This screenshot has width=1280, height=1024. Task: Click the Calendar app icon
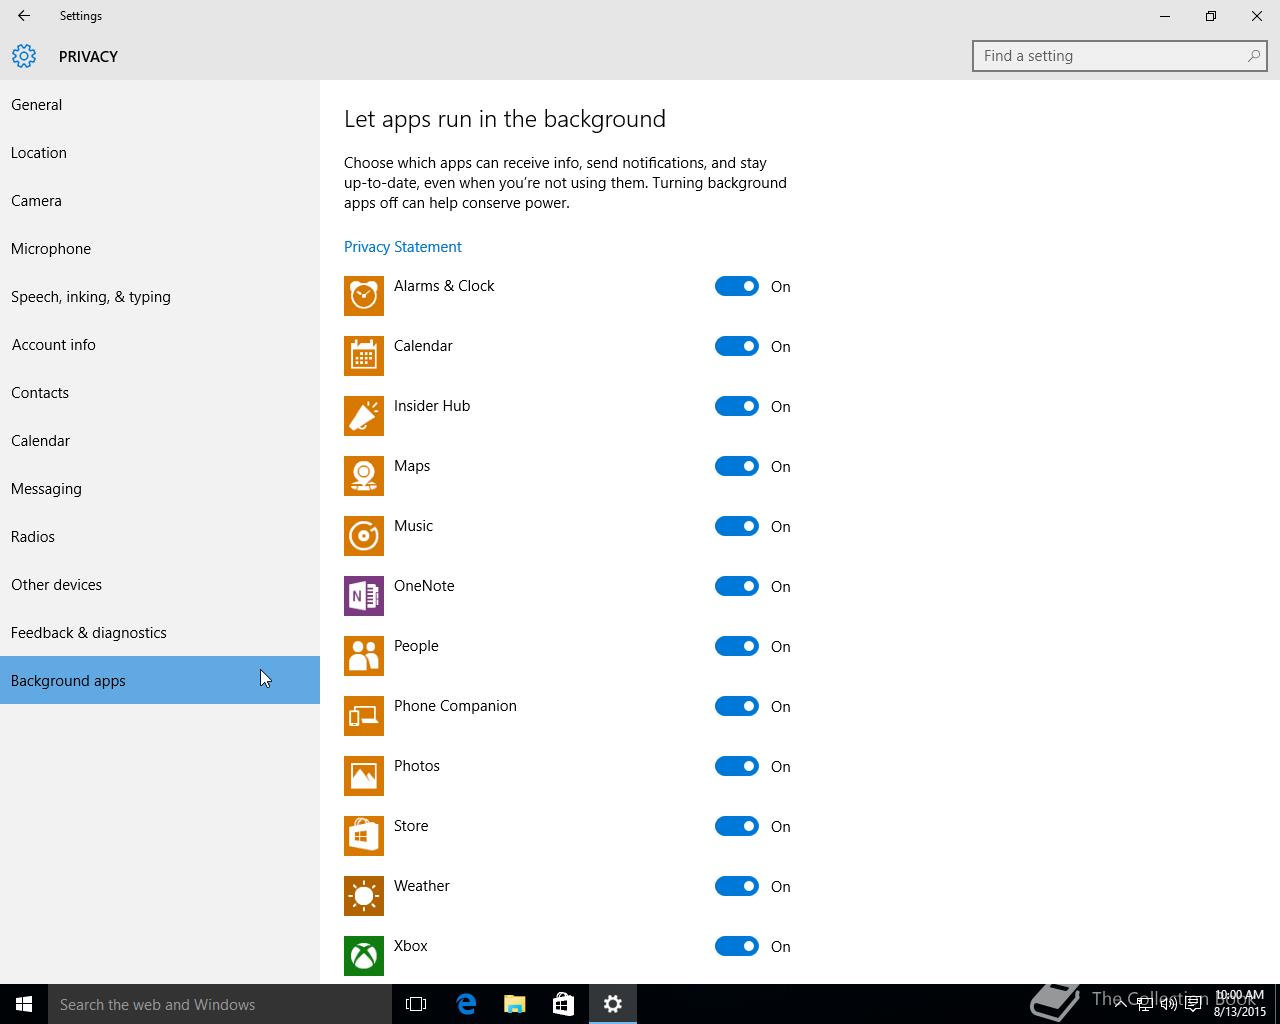tap(364, 356)
